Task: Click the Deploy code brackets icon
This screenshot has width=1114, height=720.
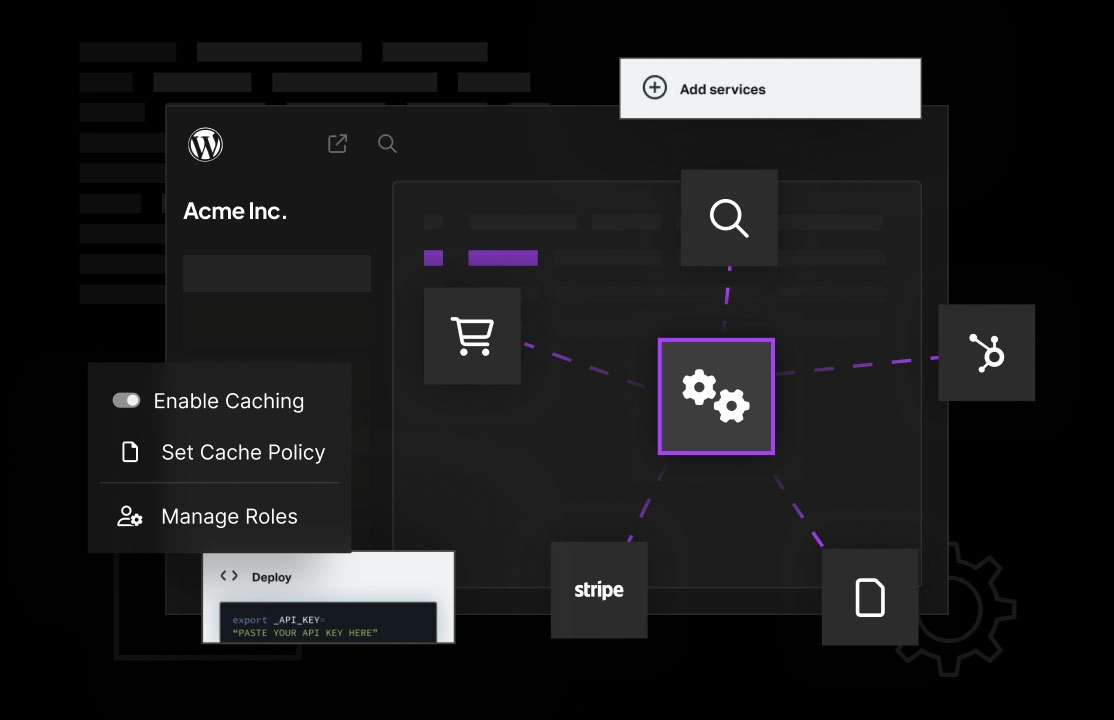Action: pyautogui.click(x=229, y=576)
